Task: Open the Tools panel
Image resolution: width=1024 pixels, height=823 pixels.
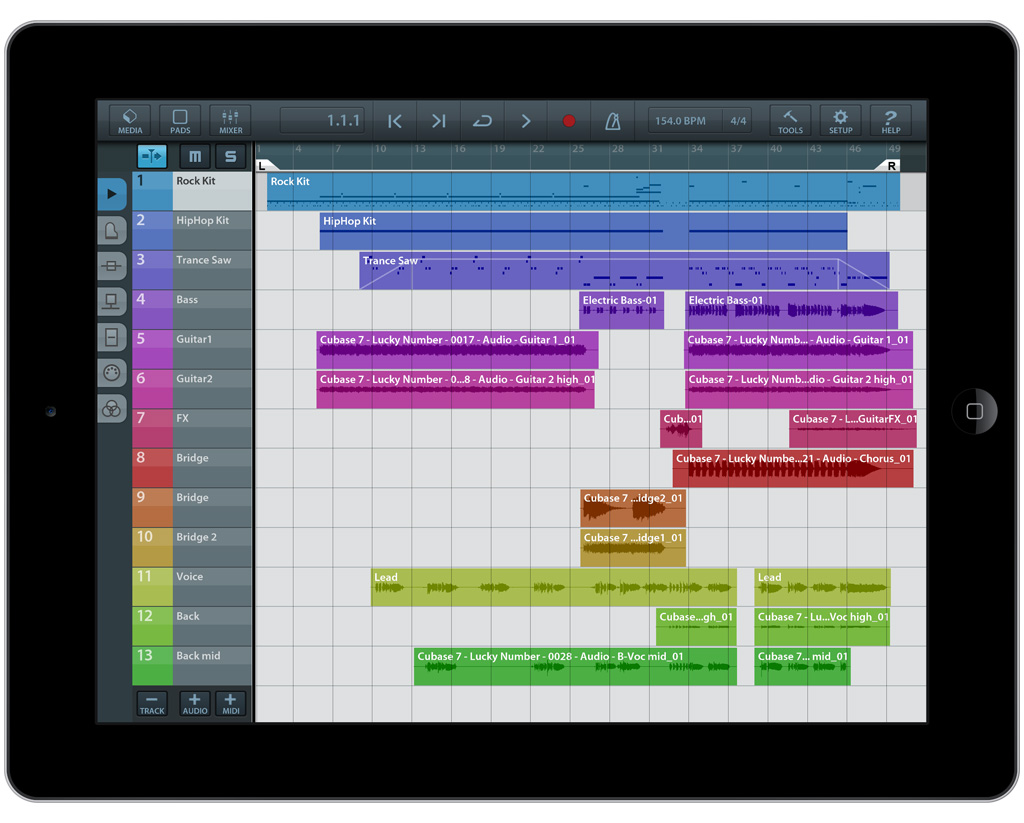Action: pyautogui.click(x=790, y=120)
